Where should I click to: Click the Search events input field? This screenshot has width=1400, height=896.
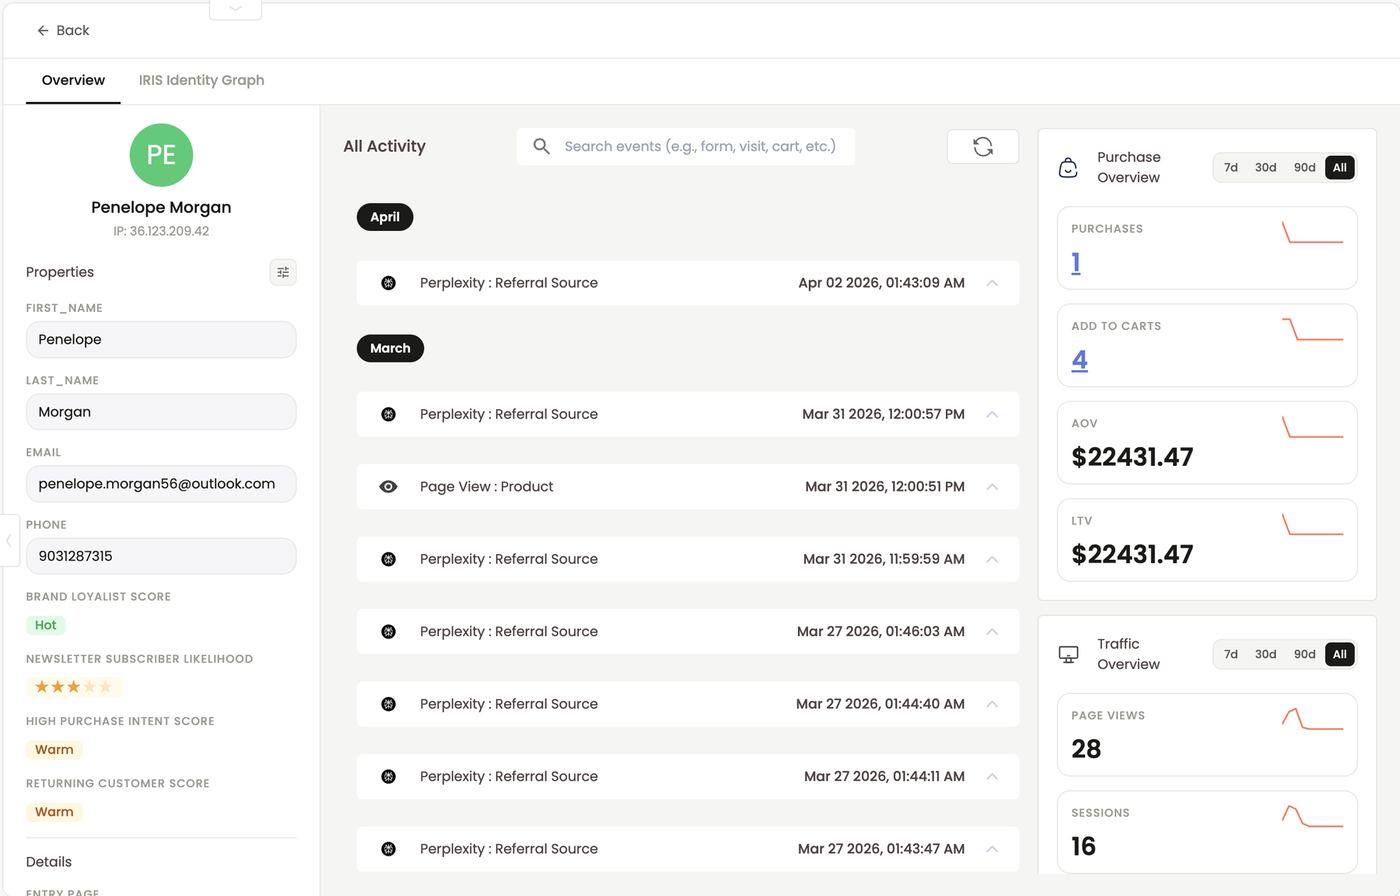686,146
